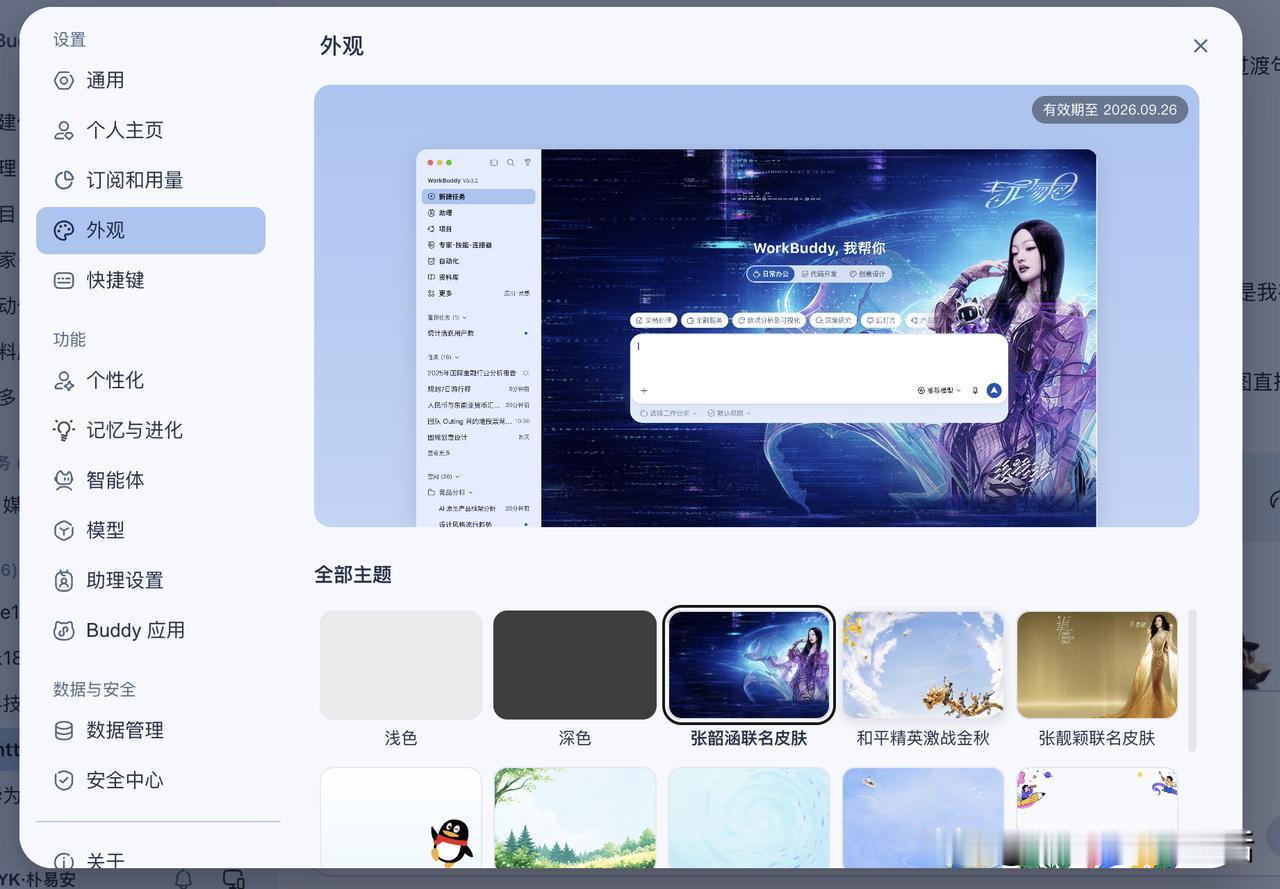Click the bell icon in the background window

pos(183,879)
